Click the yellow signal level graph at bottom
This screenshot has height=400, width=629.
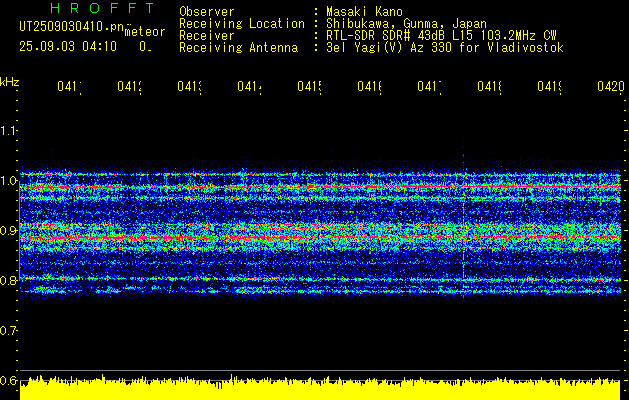[x=320, y=388]
